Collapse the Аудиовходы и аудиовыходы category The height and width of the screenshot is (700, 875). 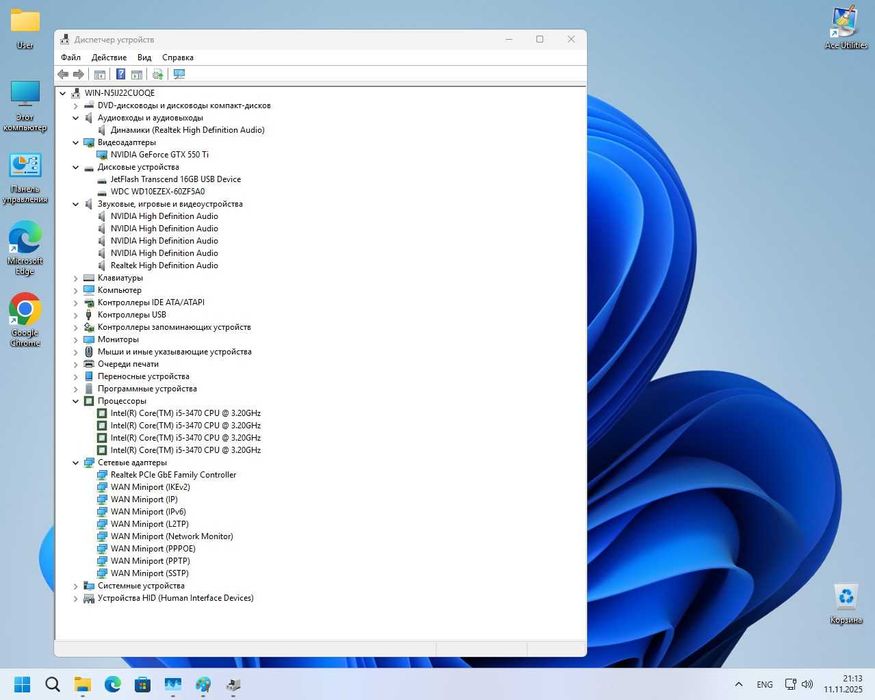[75, 118]
